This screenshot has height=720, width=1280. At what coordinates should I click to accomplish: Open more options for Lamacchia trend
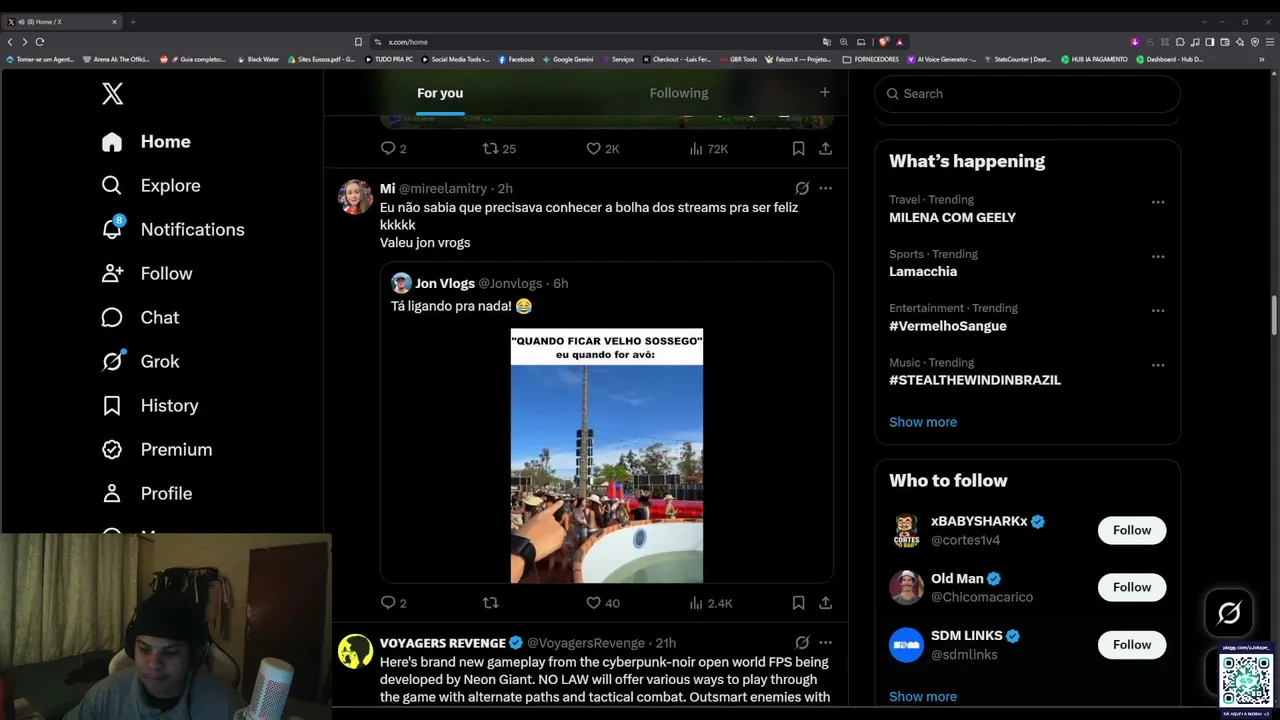[1158, 256]
